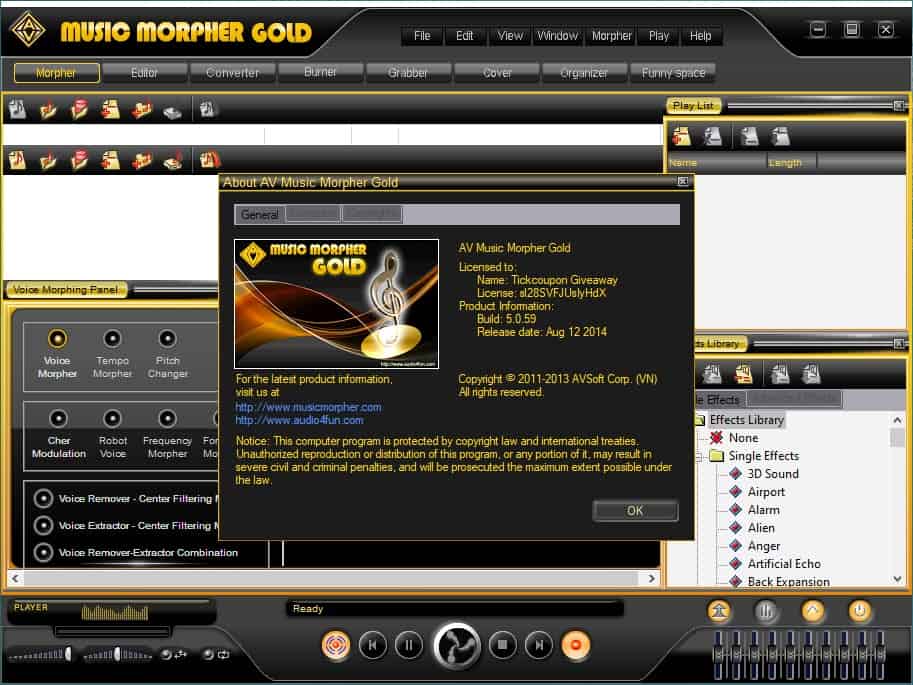Select the Cher Modulation radio option

(x=58, y=418)
